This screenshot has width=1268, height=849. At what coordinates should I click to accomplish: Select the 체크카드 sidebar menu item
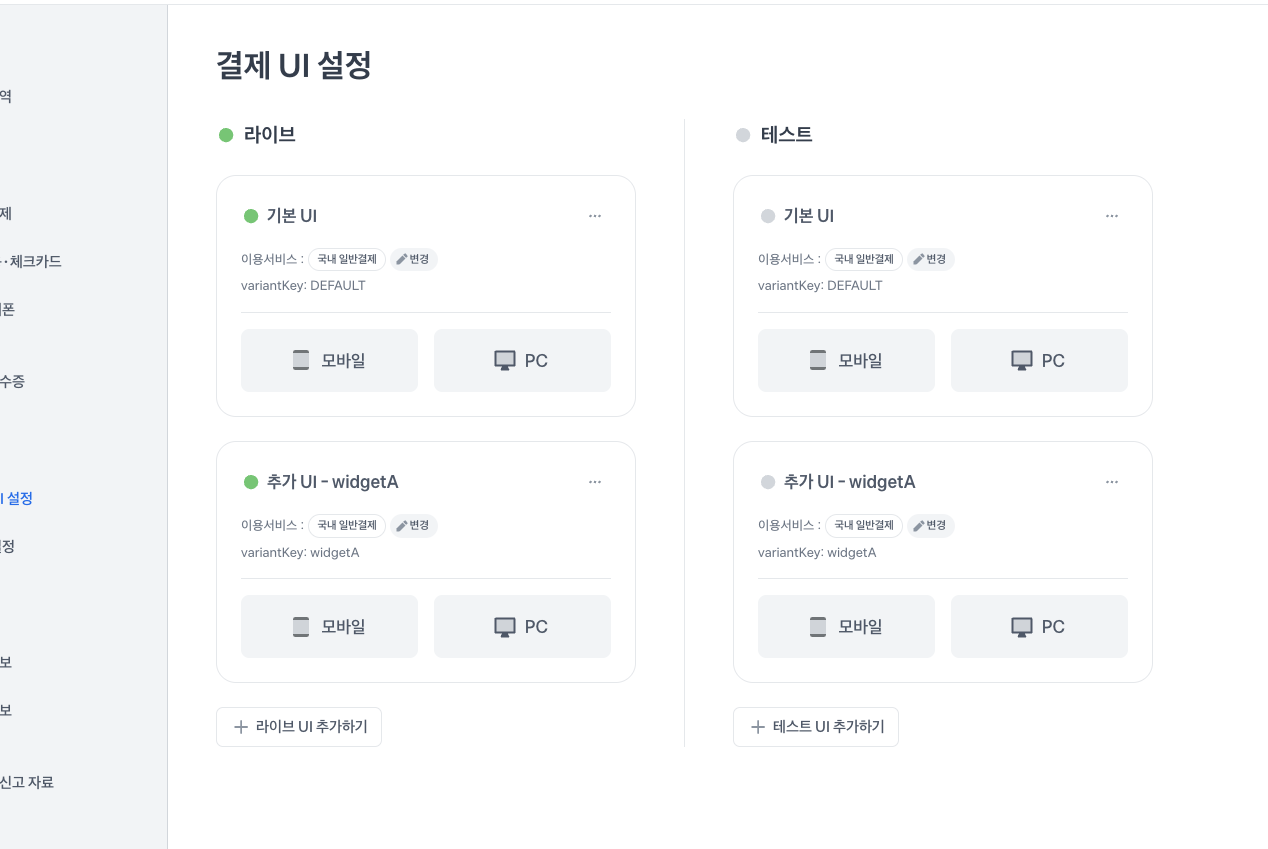coord(34,262)
